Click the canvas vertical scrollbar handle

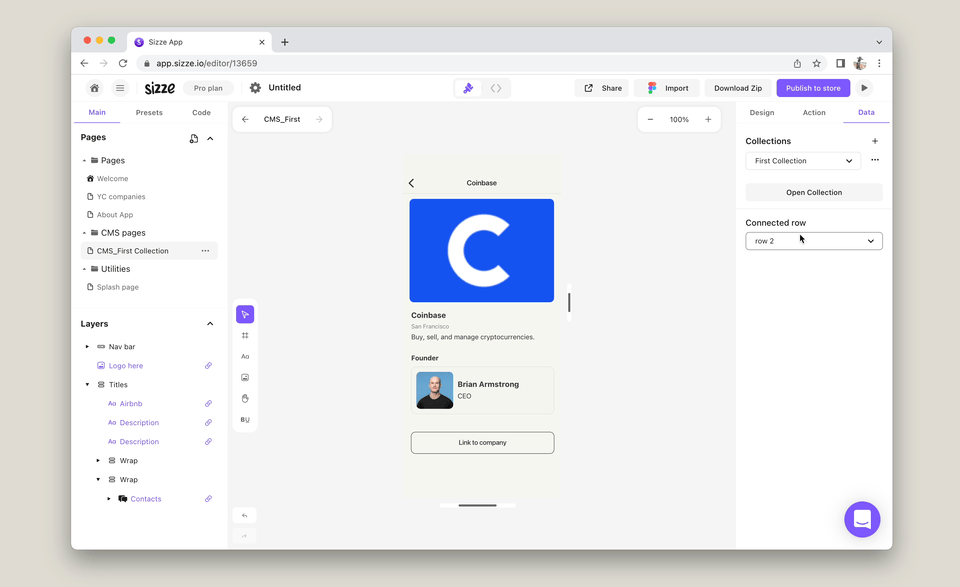coord(569,302)
